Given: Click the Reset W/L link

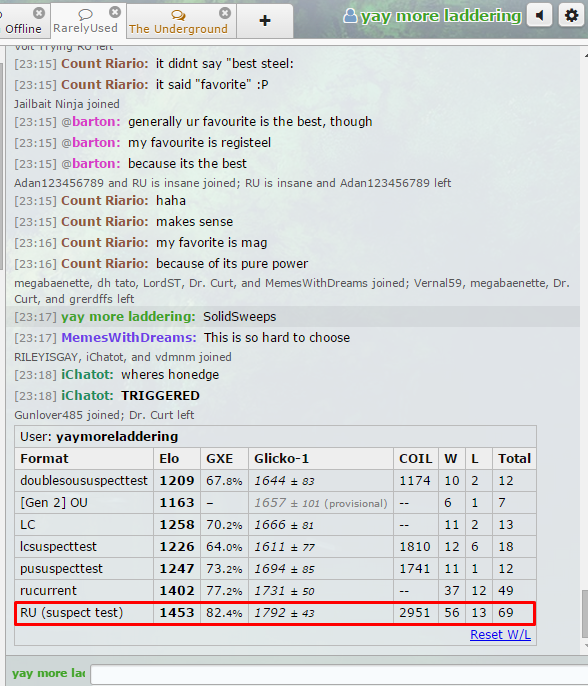Looking at the screenshot, I should (x=500, y=634).
